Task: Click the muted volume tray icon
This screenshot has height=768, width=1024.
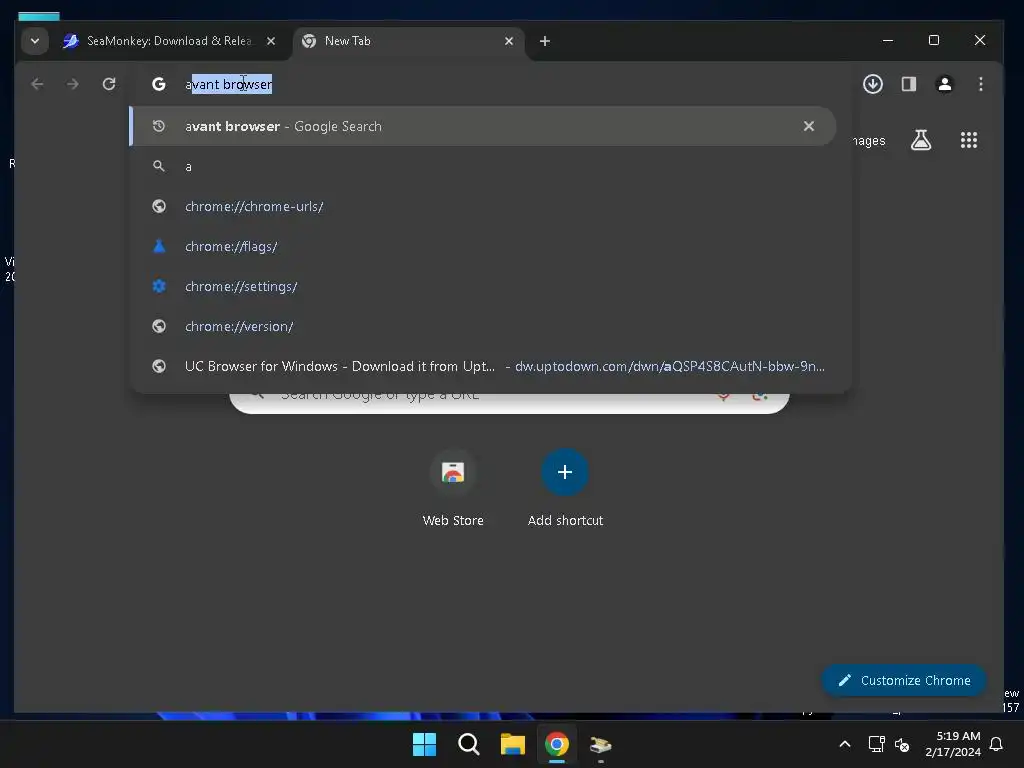Action: click(x=902, y=744)
